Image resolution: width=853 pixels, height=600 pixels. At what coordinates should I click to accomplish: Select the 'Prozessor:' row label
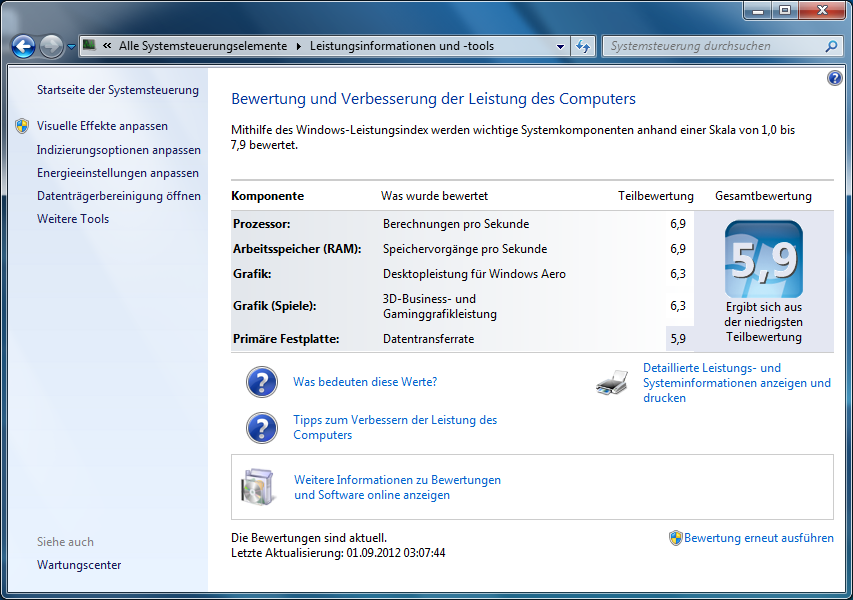(262, 224)
